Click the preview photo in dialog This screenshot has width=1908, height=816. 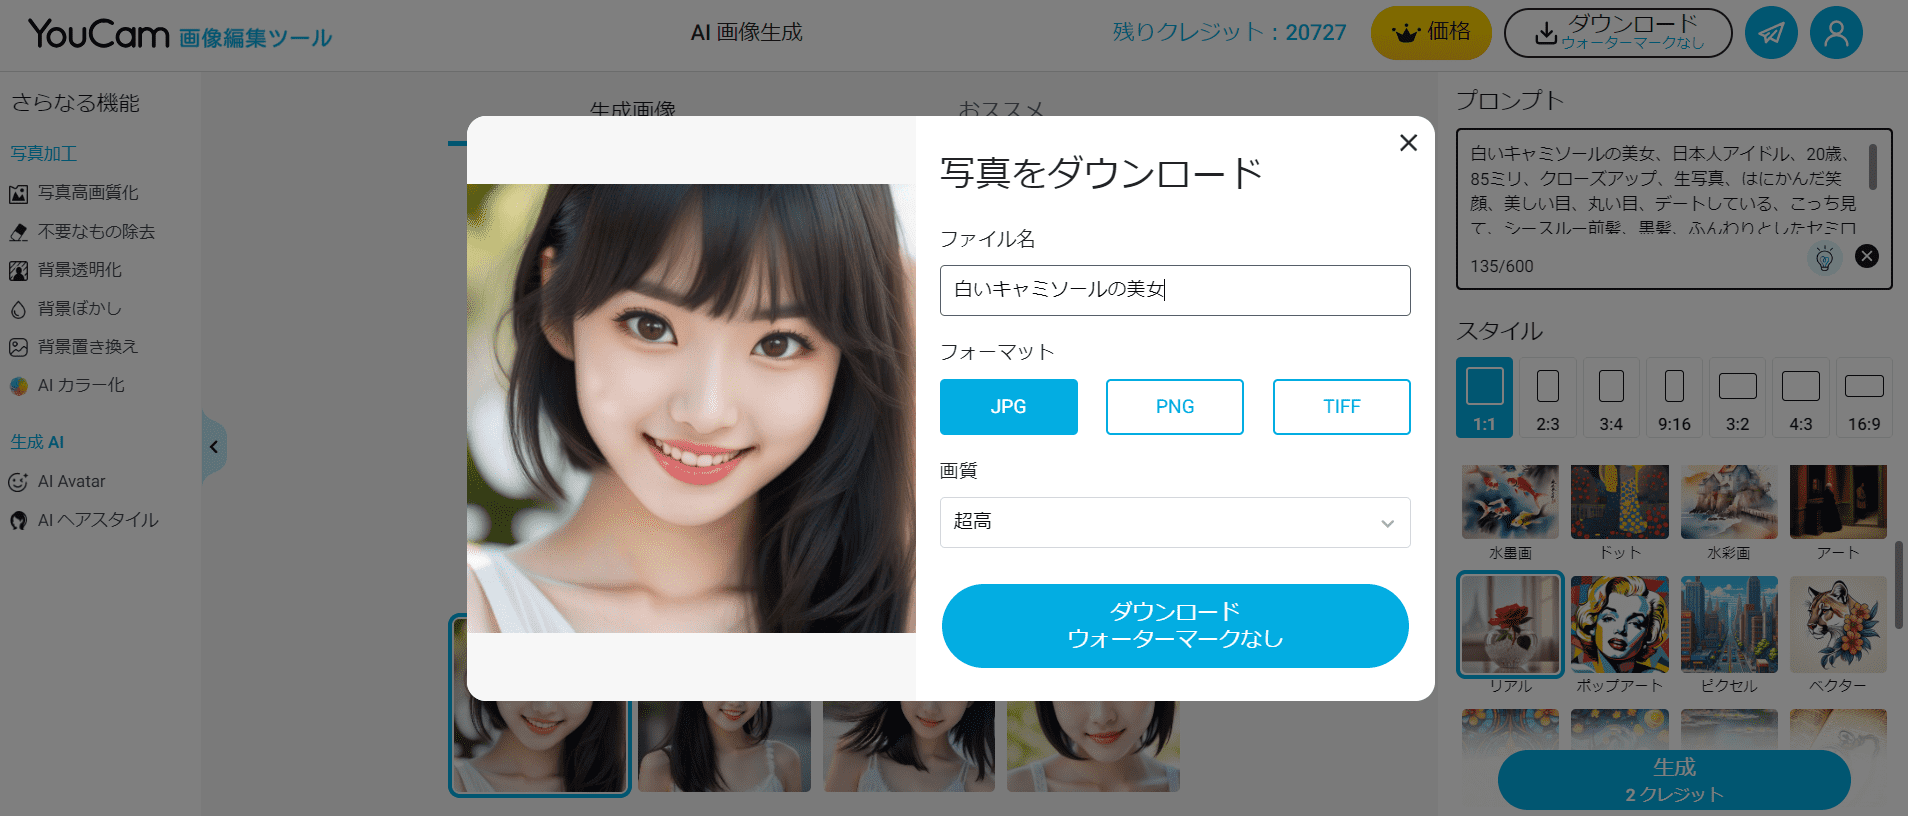pyautogui.click(x=691, y=408)
